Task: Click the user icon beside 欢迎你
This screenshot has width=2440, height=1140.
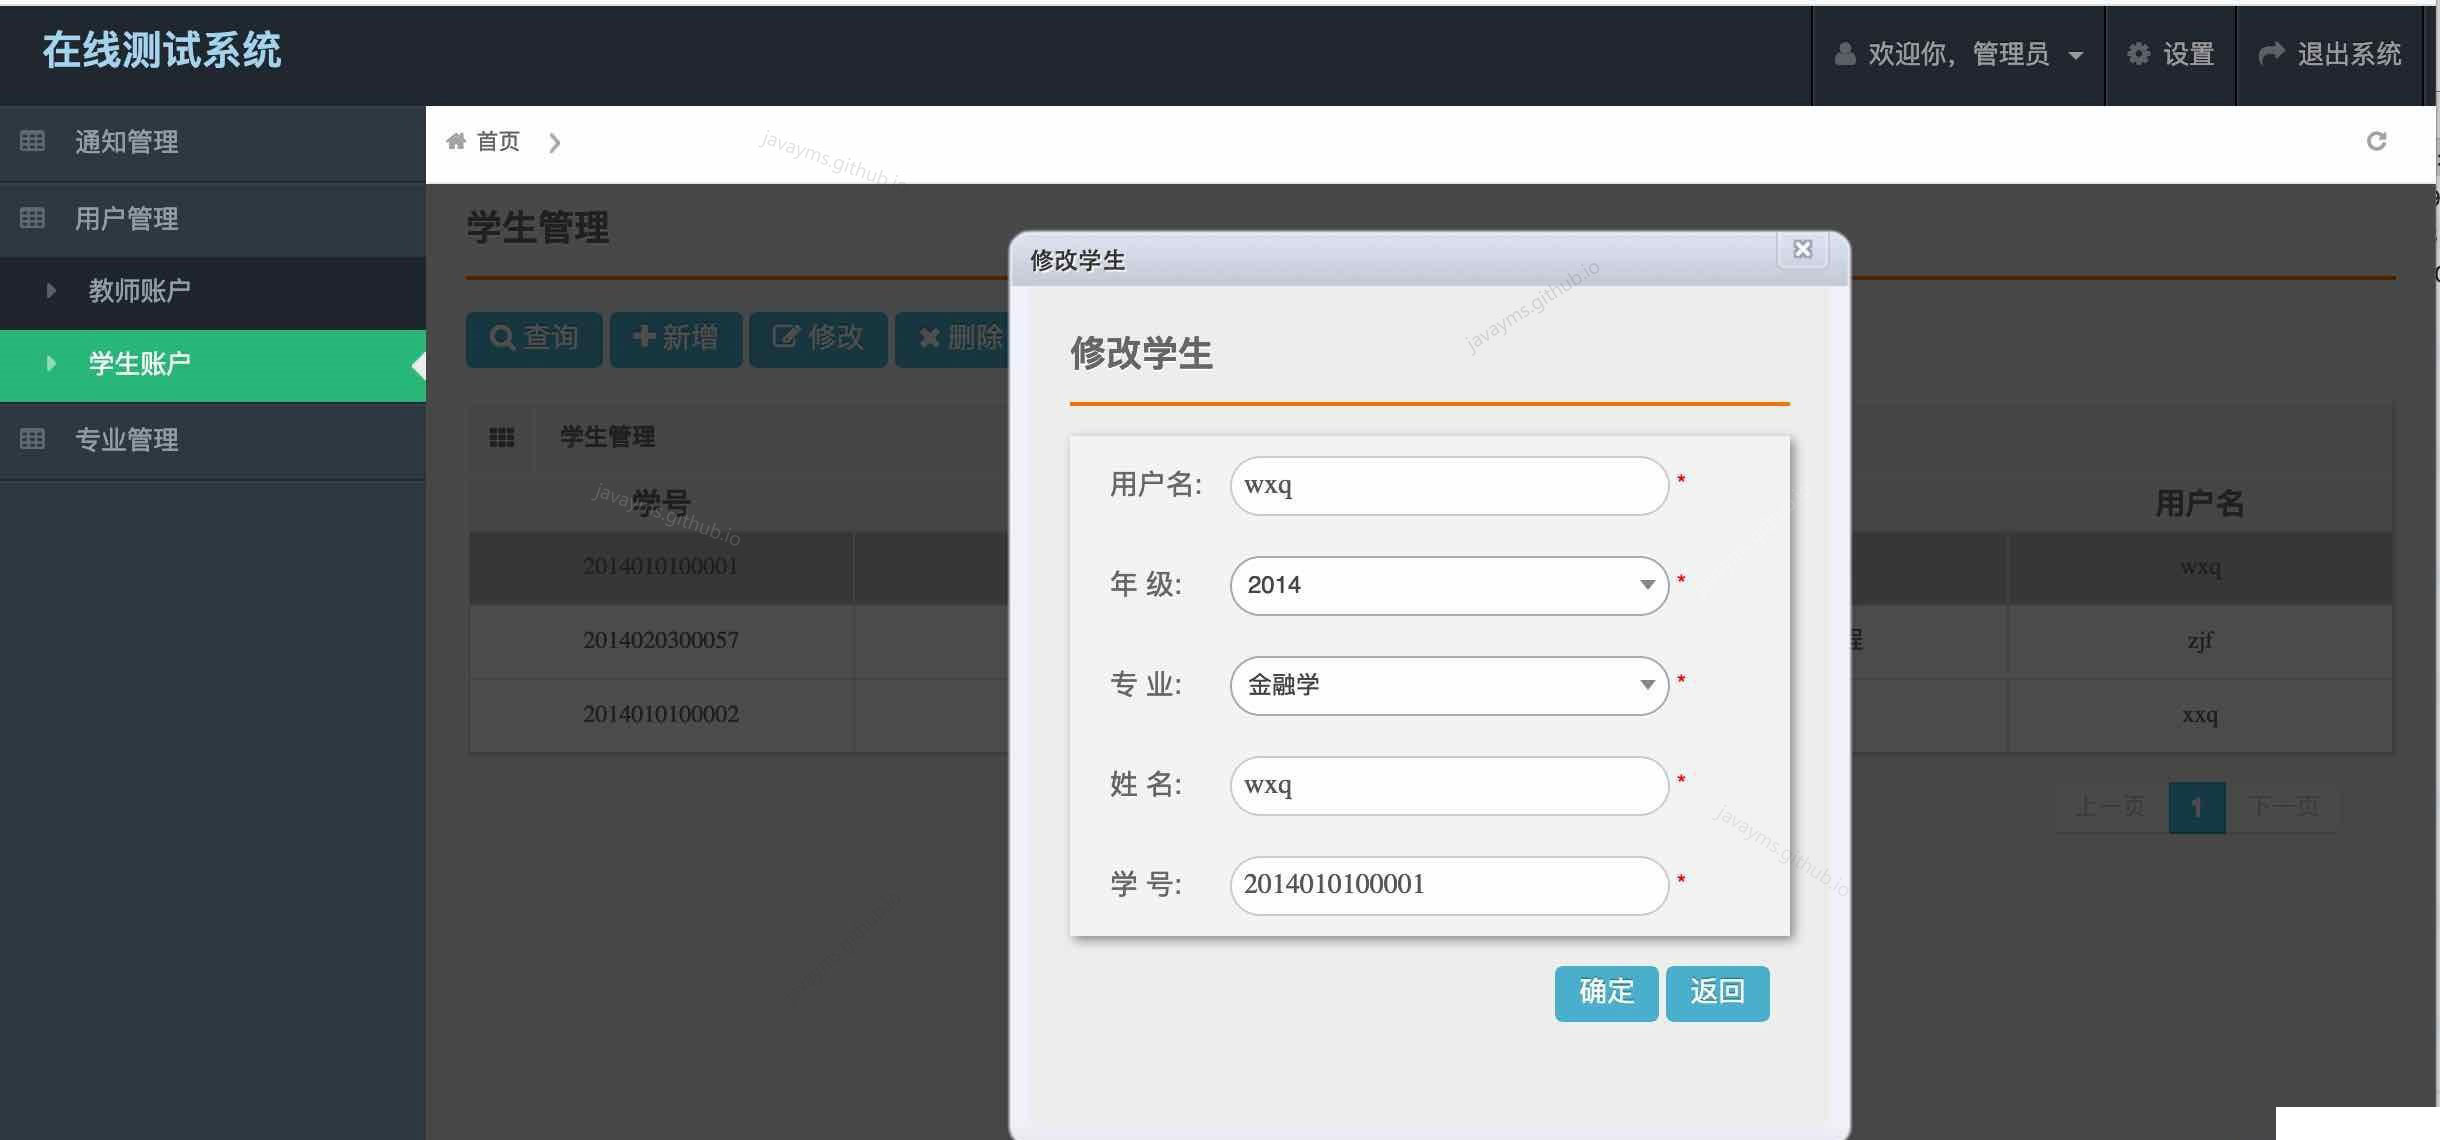Action: click(x=1845, y=54)
